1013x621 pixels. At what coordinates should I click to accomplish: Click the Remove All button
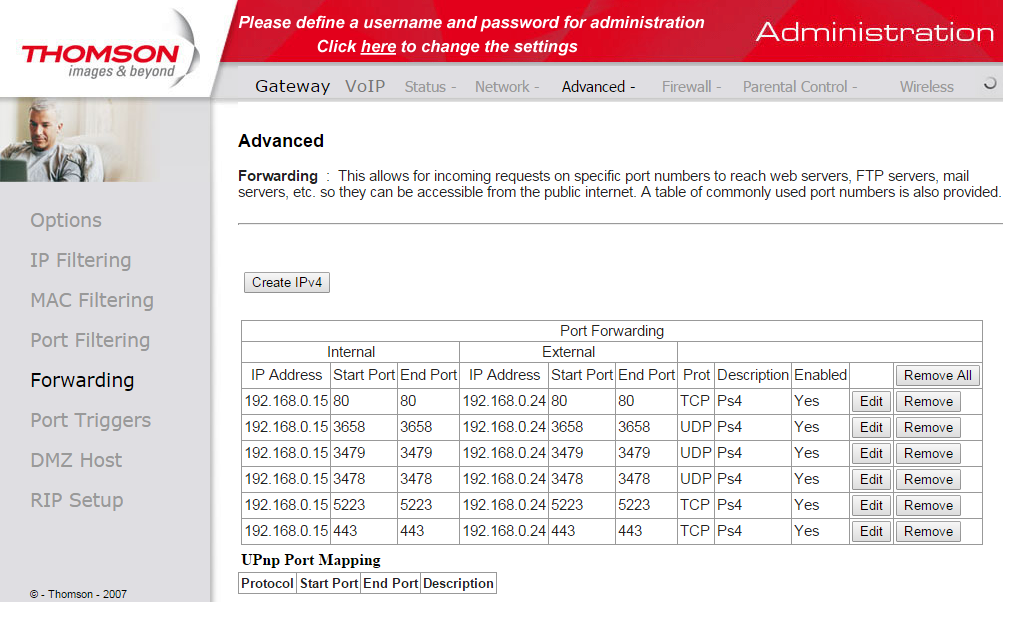pyautogui.click(x=937, y=375)
